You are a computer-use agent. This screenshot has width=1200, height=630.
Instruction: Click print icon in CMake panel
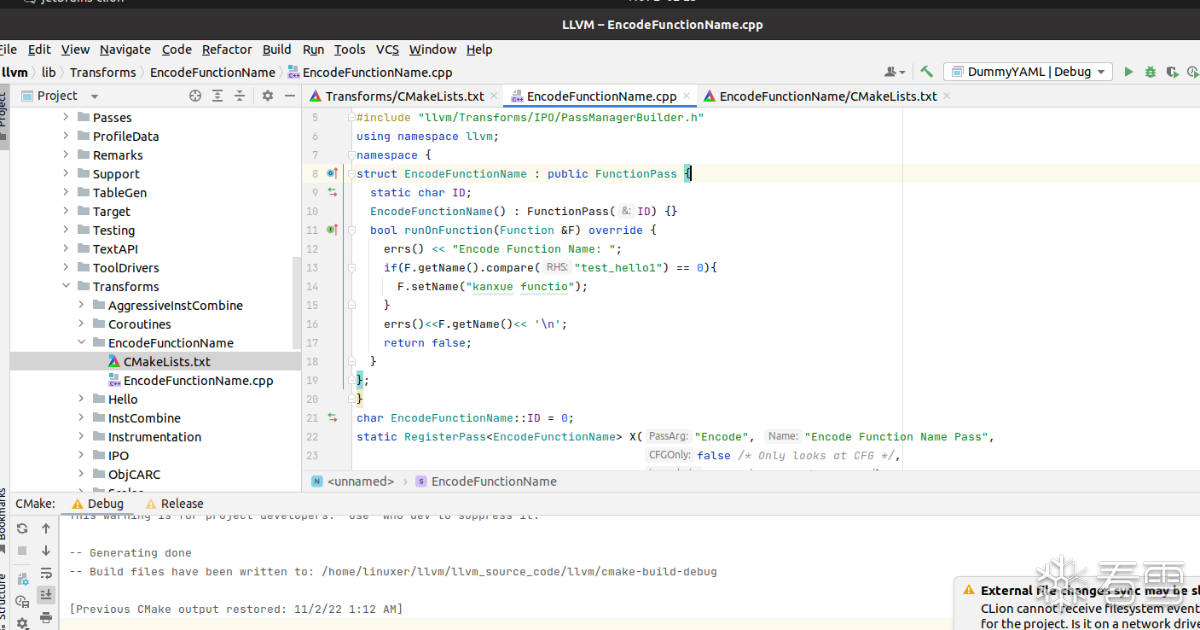(46, 618)
